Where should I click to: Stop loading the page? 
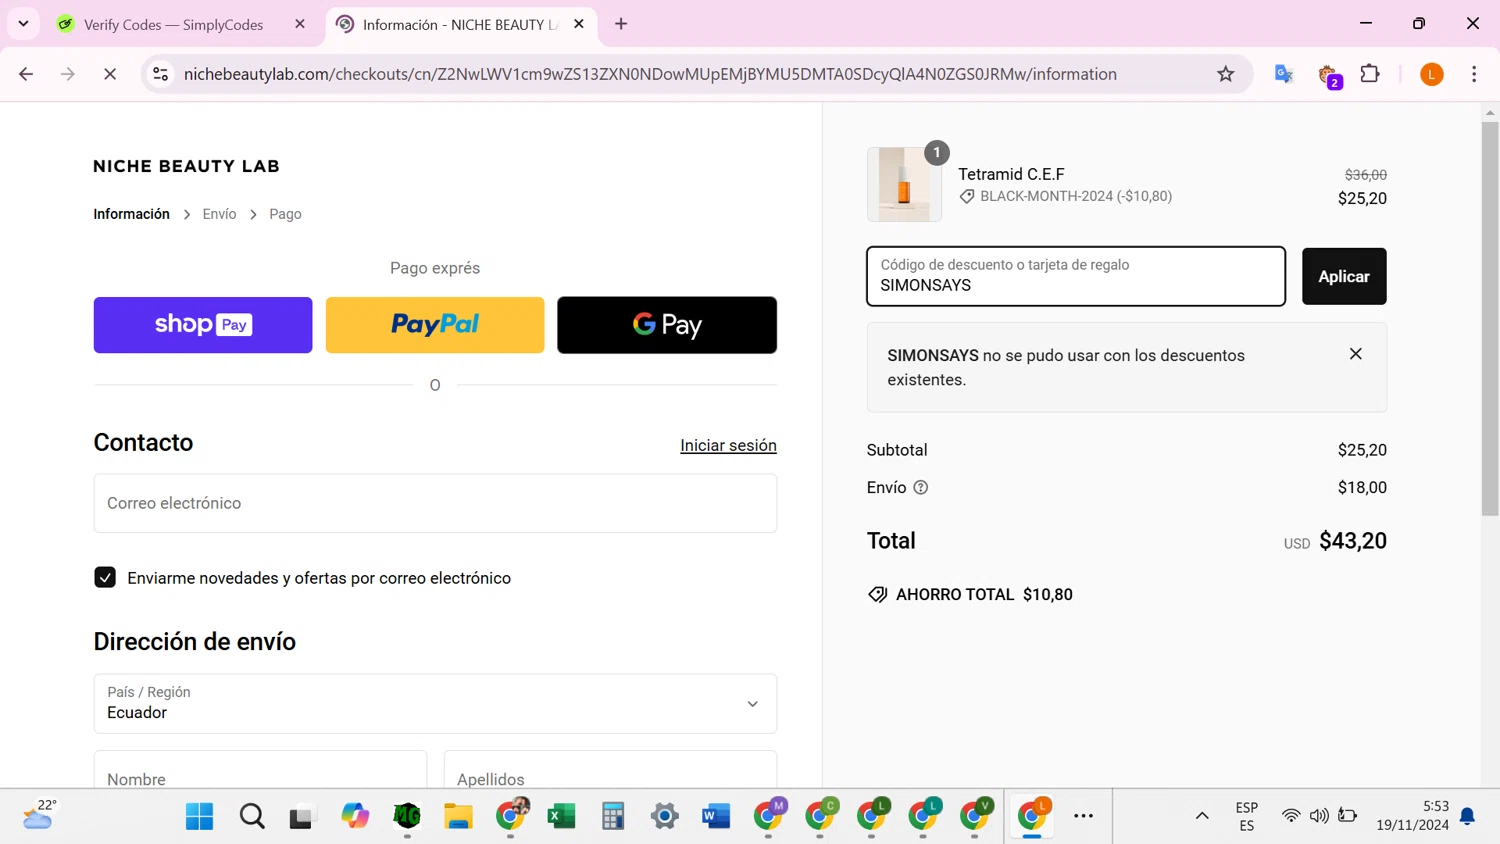110,74
